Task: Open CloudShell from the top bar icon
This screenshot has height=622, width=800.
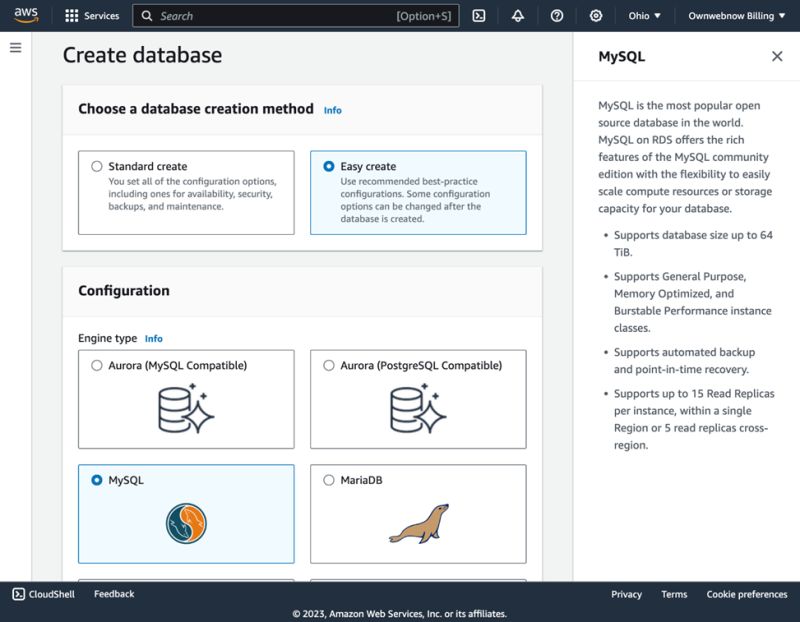Action: click(x=479, y=16)
